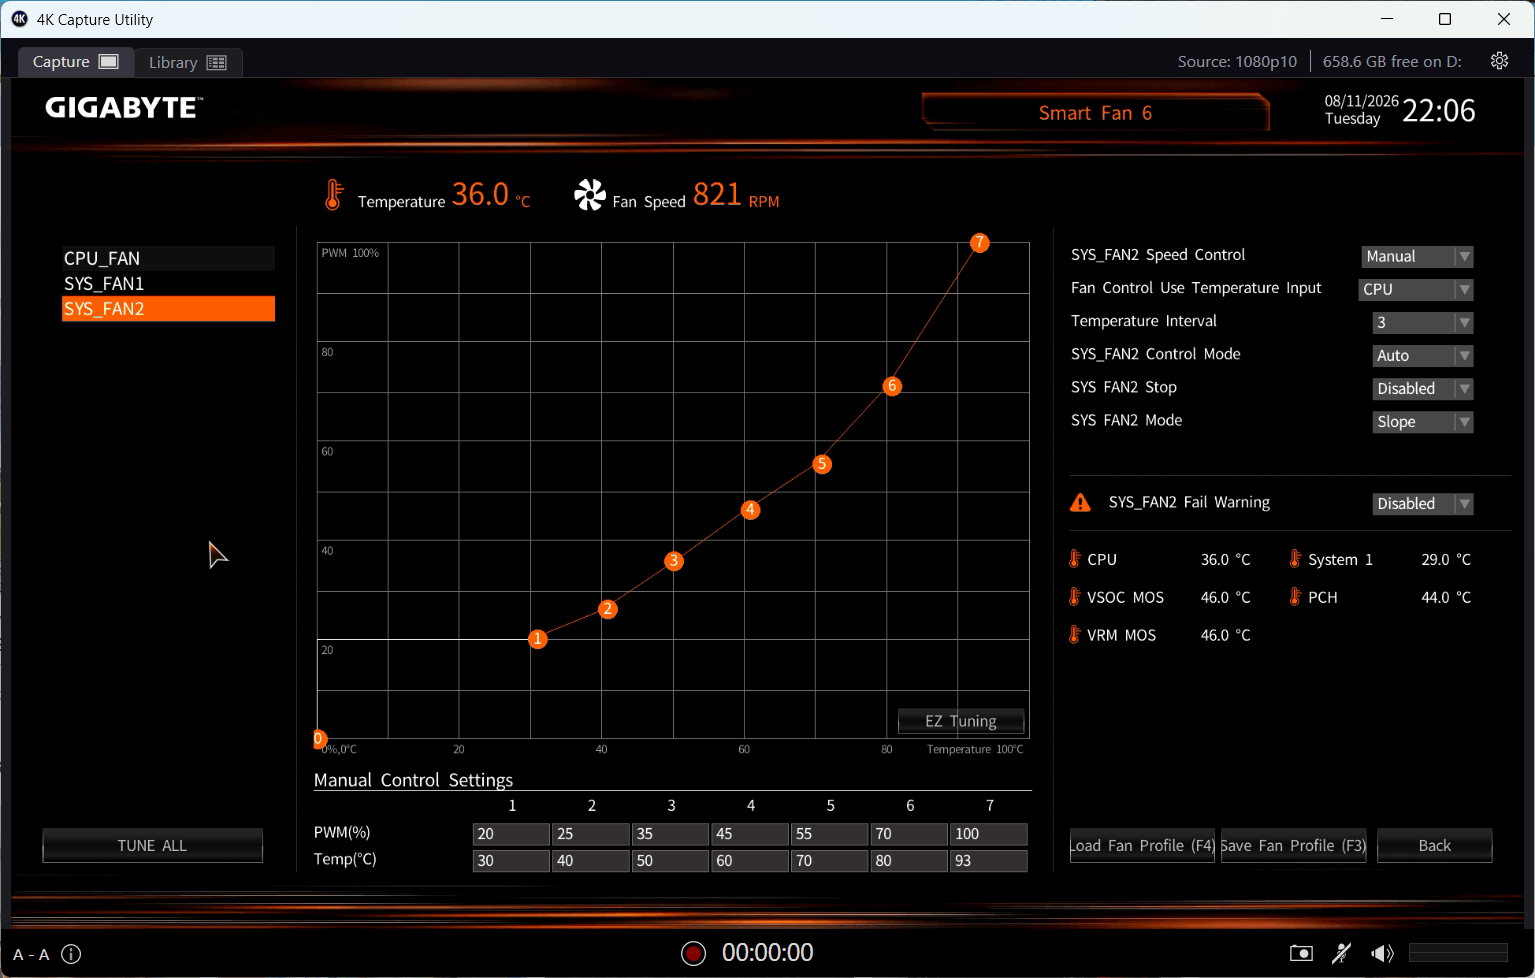Click the Temp(°C) field for point 1

click(x=511, y=861)
